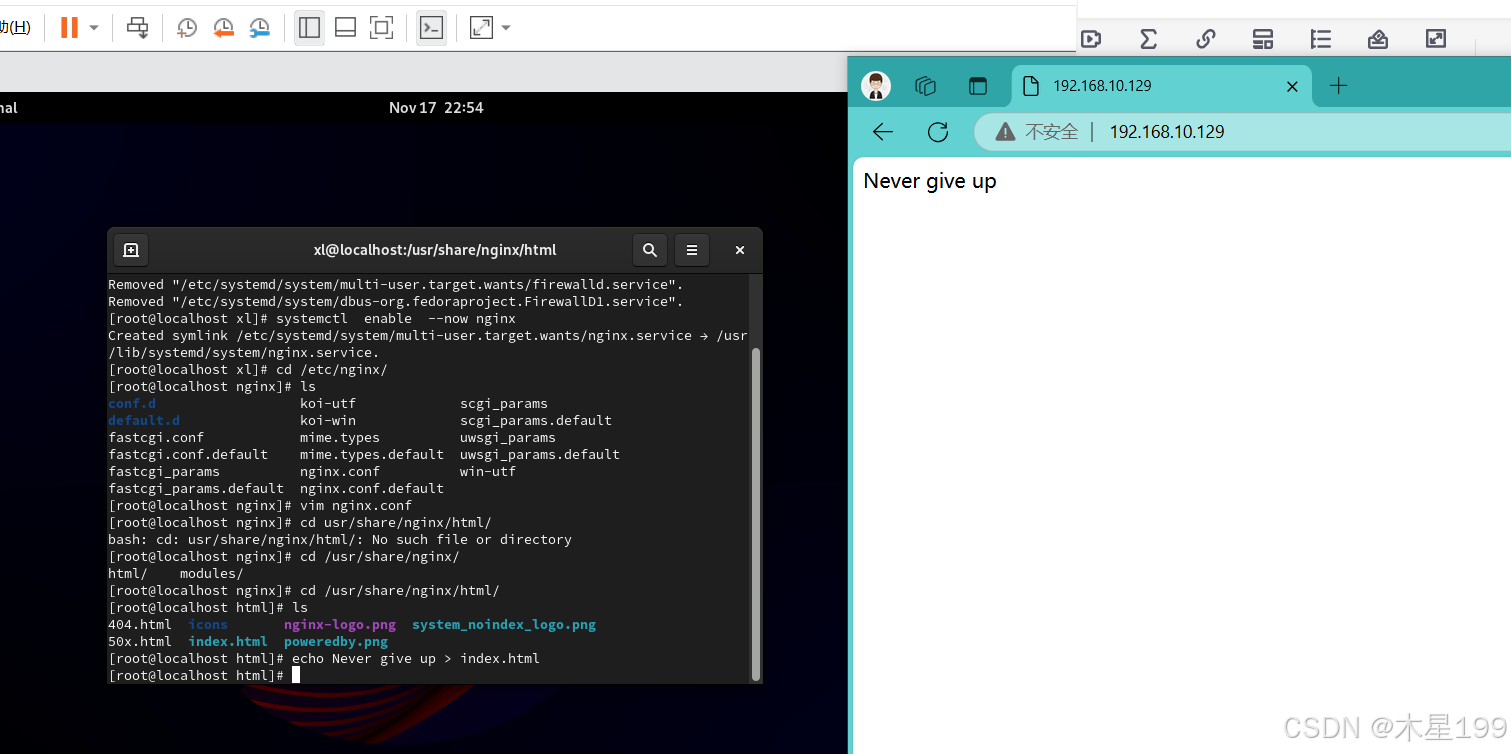Reload the browser page

[937, 132]
